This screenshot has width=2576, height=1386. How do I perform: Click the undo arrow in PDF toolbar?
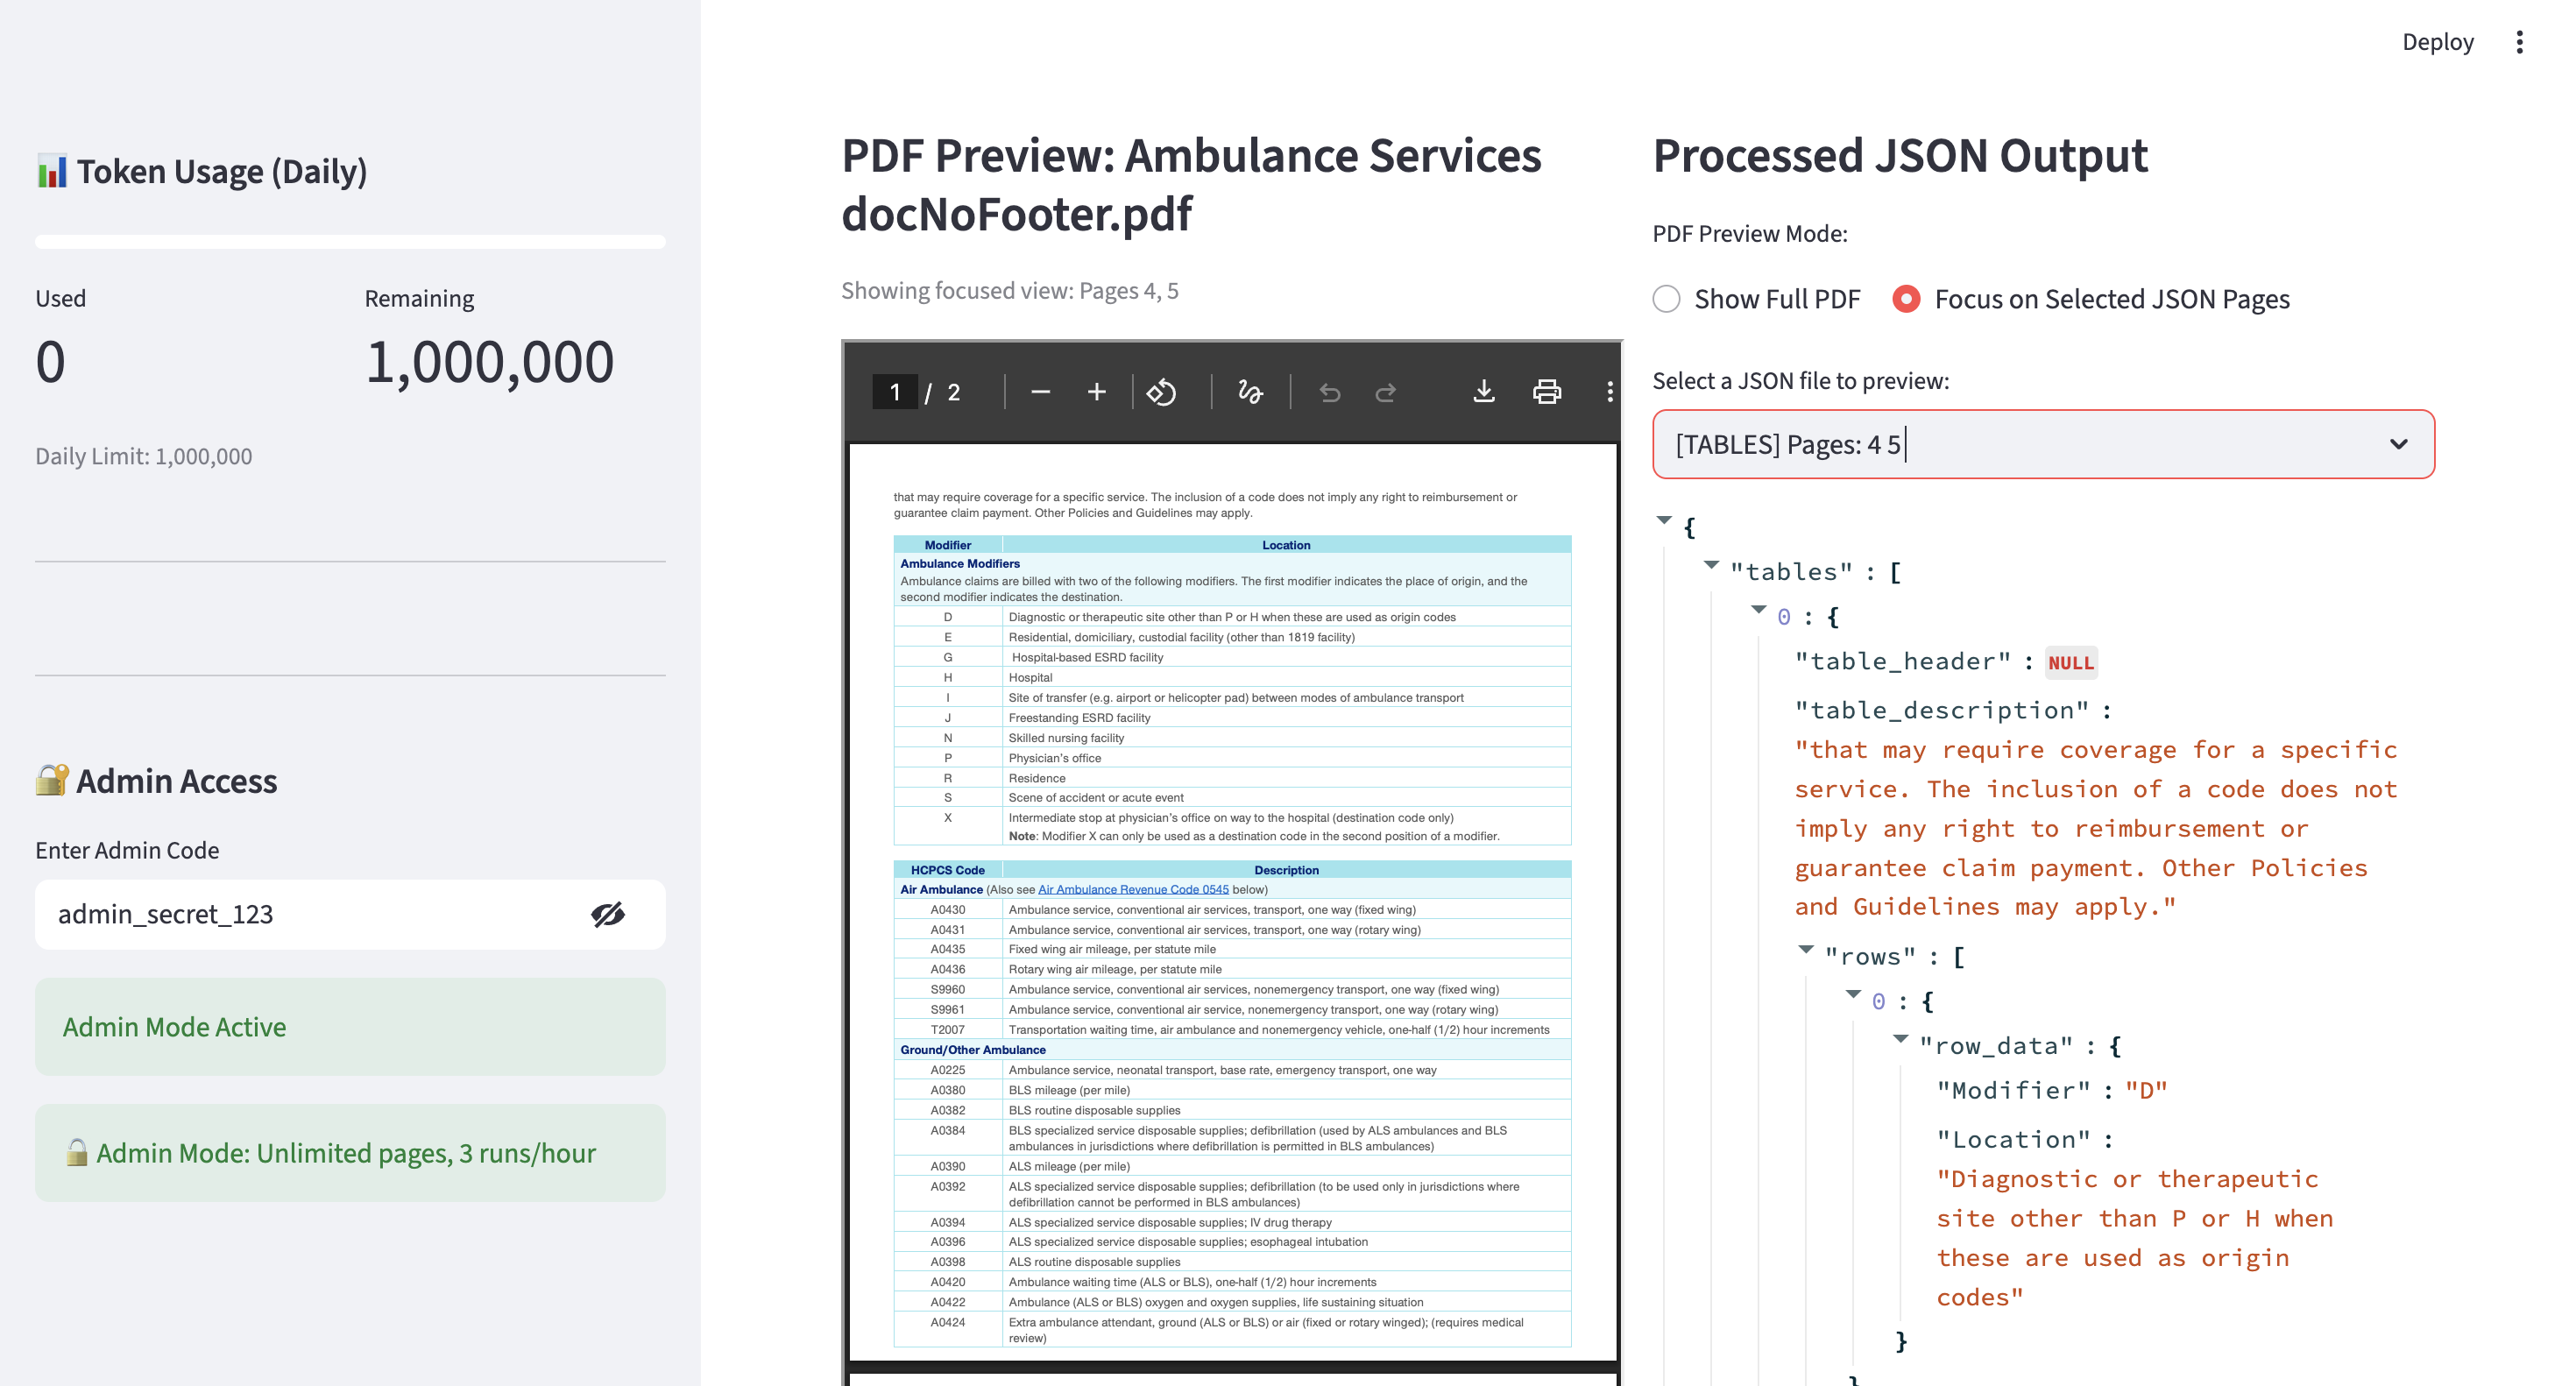[1329, 392]
